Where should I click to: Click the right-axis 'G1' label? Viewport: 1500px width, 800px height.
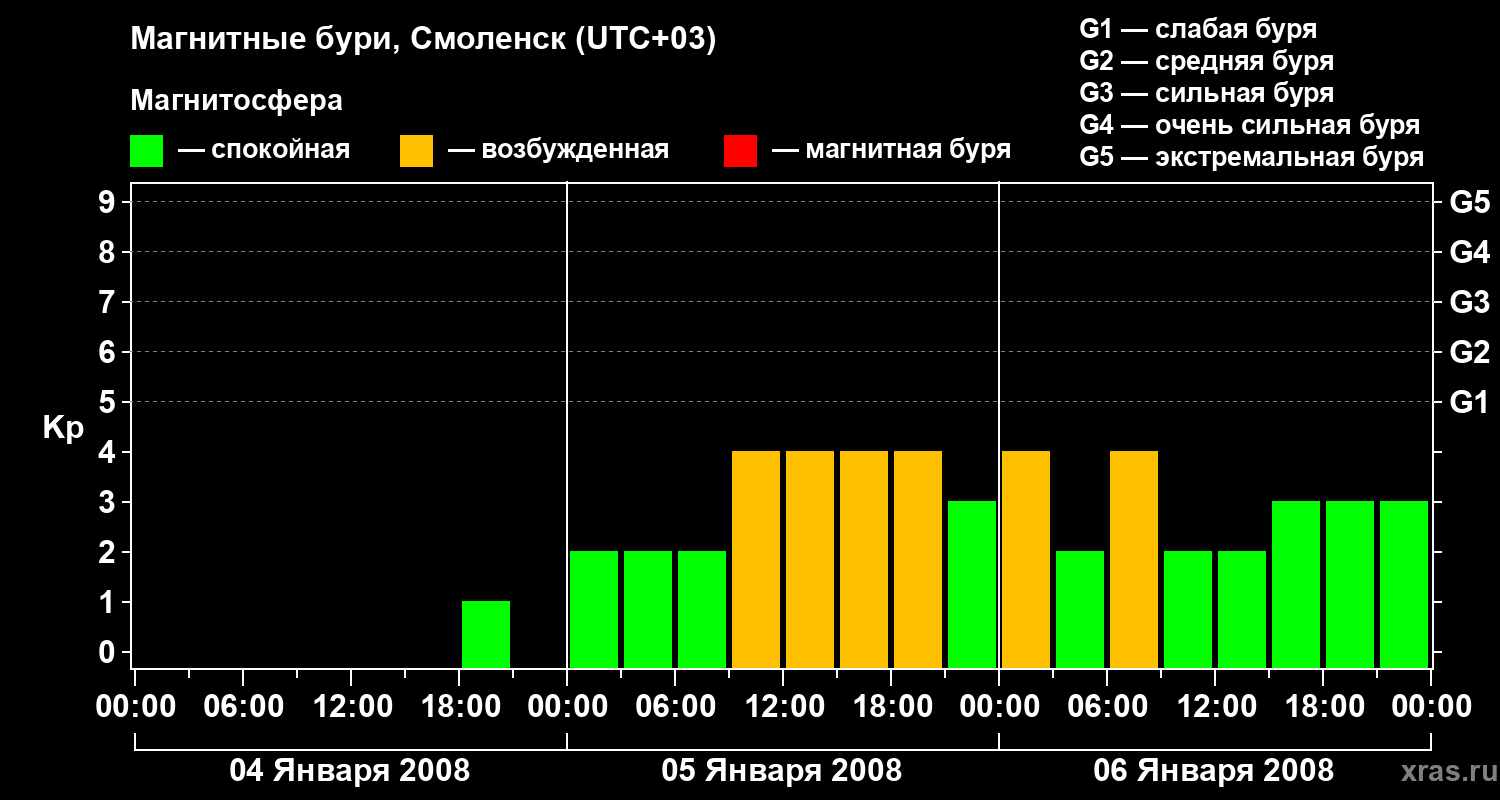(1470, 402)
